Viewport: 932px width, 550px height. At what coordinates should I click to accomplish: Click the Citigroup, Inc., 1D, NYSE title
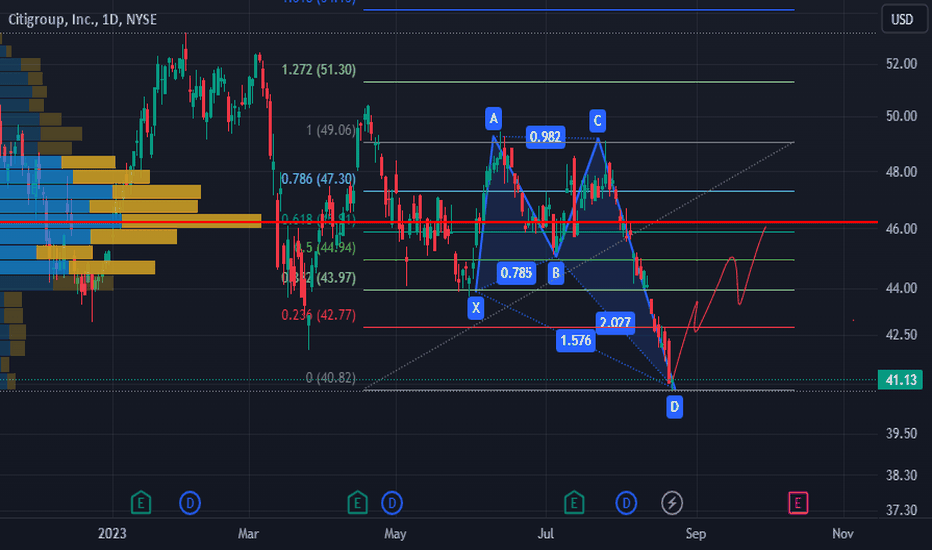[x=83, y=20]
